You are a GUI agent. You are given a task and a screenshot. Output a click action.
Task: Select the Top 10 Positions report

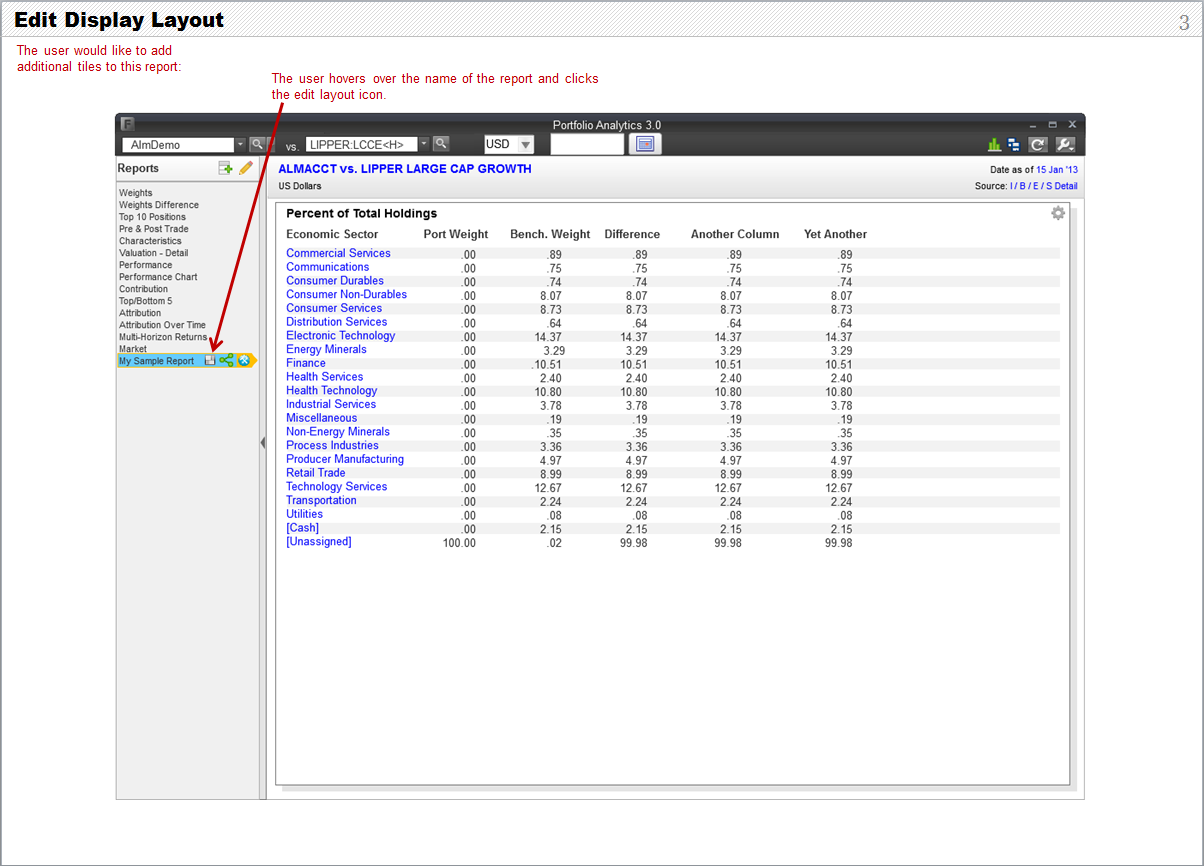pyautogui.click(x=152, y=217)
